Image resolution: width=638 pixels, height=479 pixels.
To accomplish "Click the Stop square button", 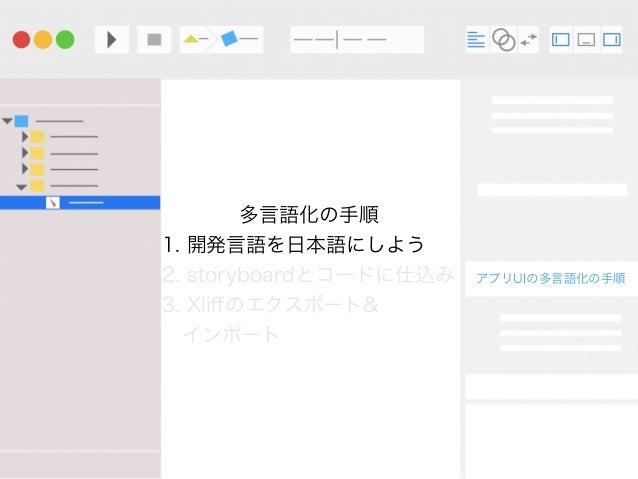I will 154,40.
